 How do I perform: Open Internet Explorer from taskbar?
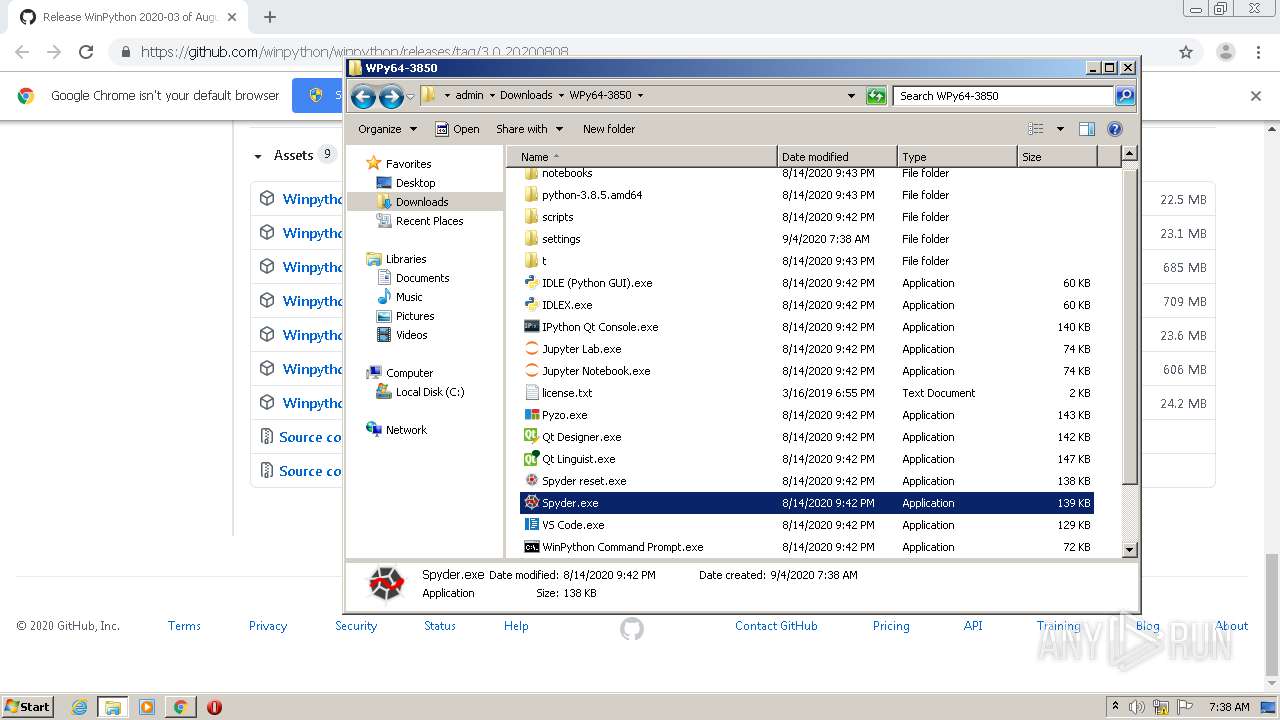79,707
